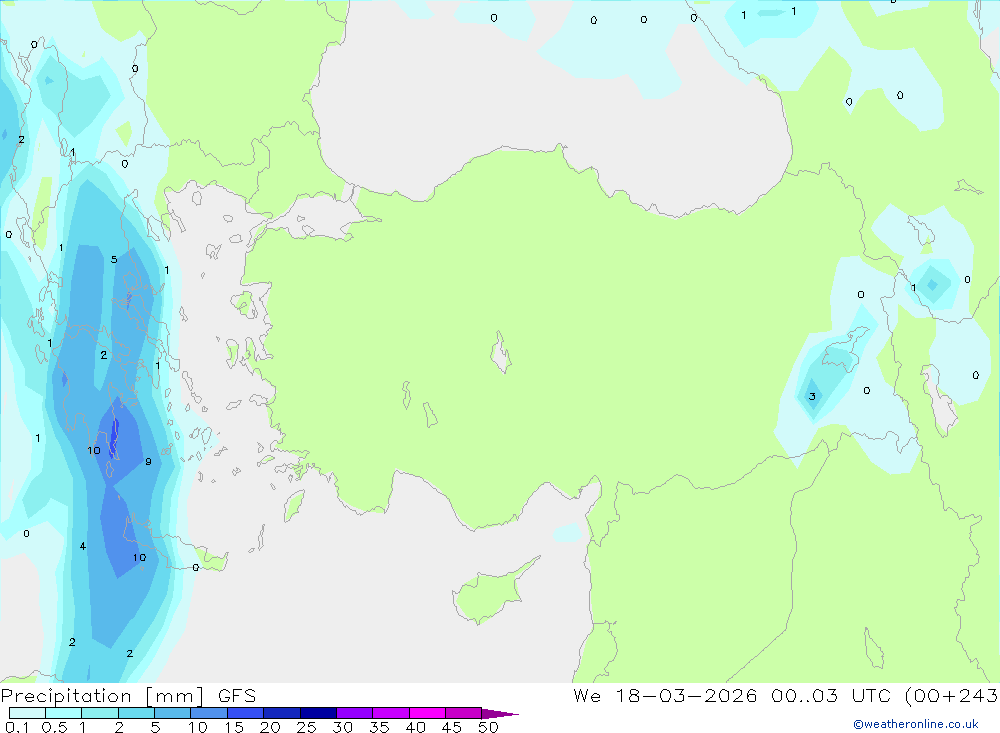Click the '50' legend scale label
The width and height of the screenshot is (1000, 733).
tap(488, 727)
